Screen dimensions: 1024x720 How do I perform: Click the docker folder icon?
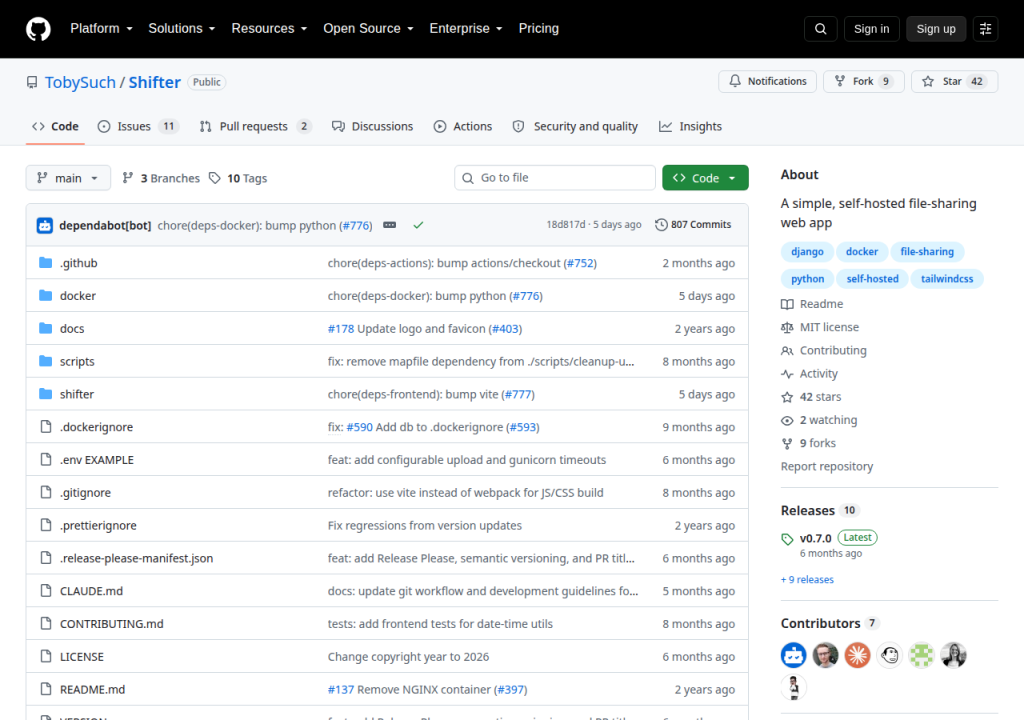coord(46,295)
